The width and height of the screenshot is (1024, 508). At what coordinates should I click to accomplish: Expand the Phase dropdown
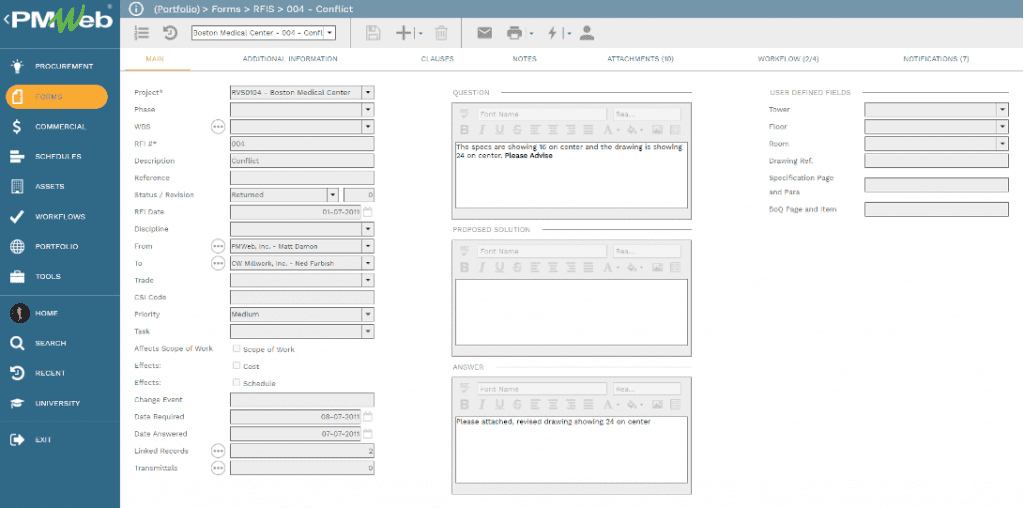368,110
